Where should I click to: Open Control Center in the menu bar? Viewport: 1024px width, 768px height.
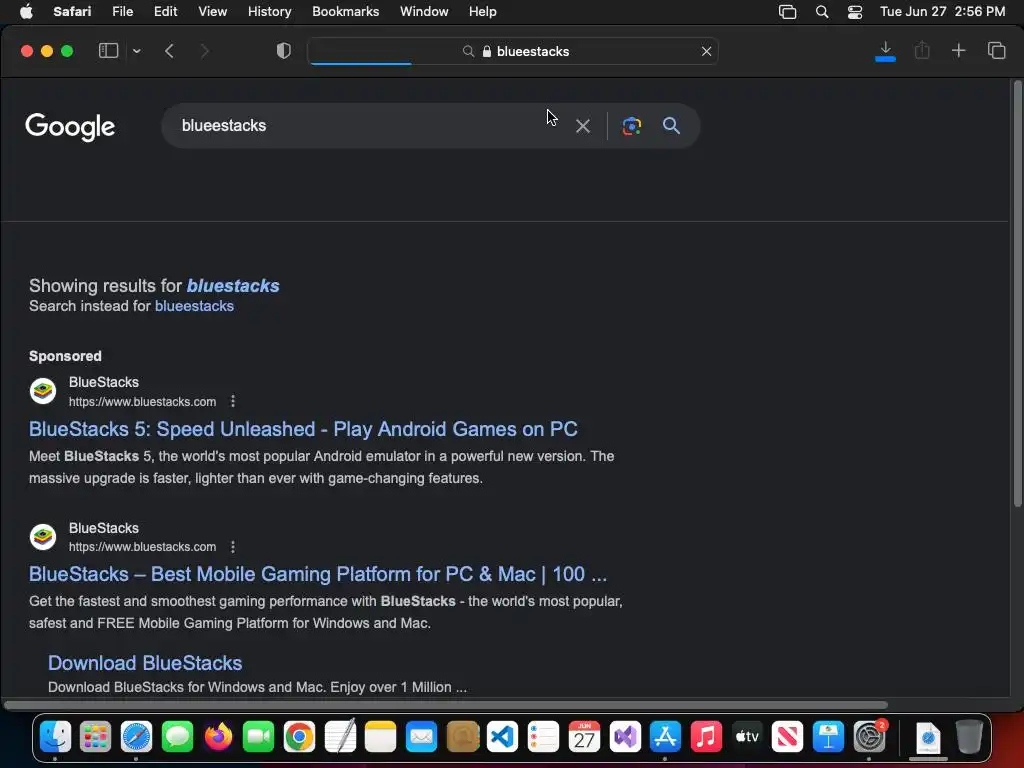click(x=855, y=12)
